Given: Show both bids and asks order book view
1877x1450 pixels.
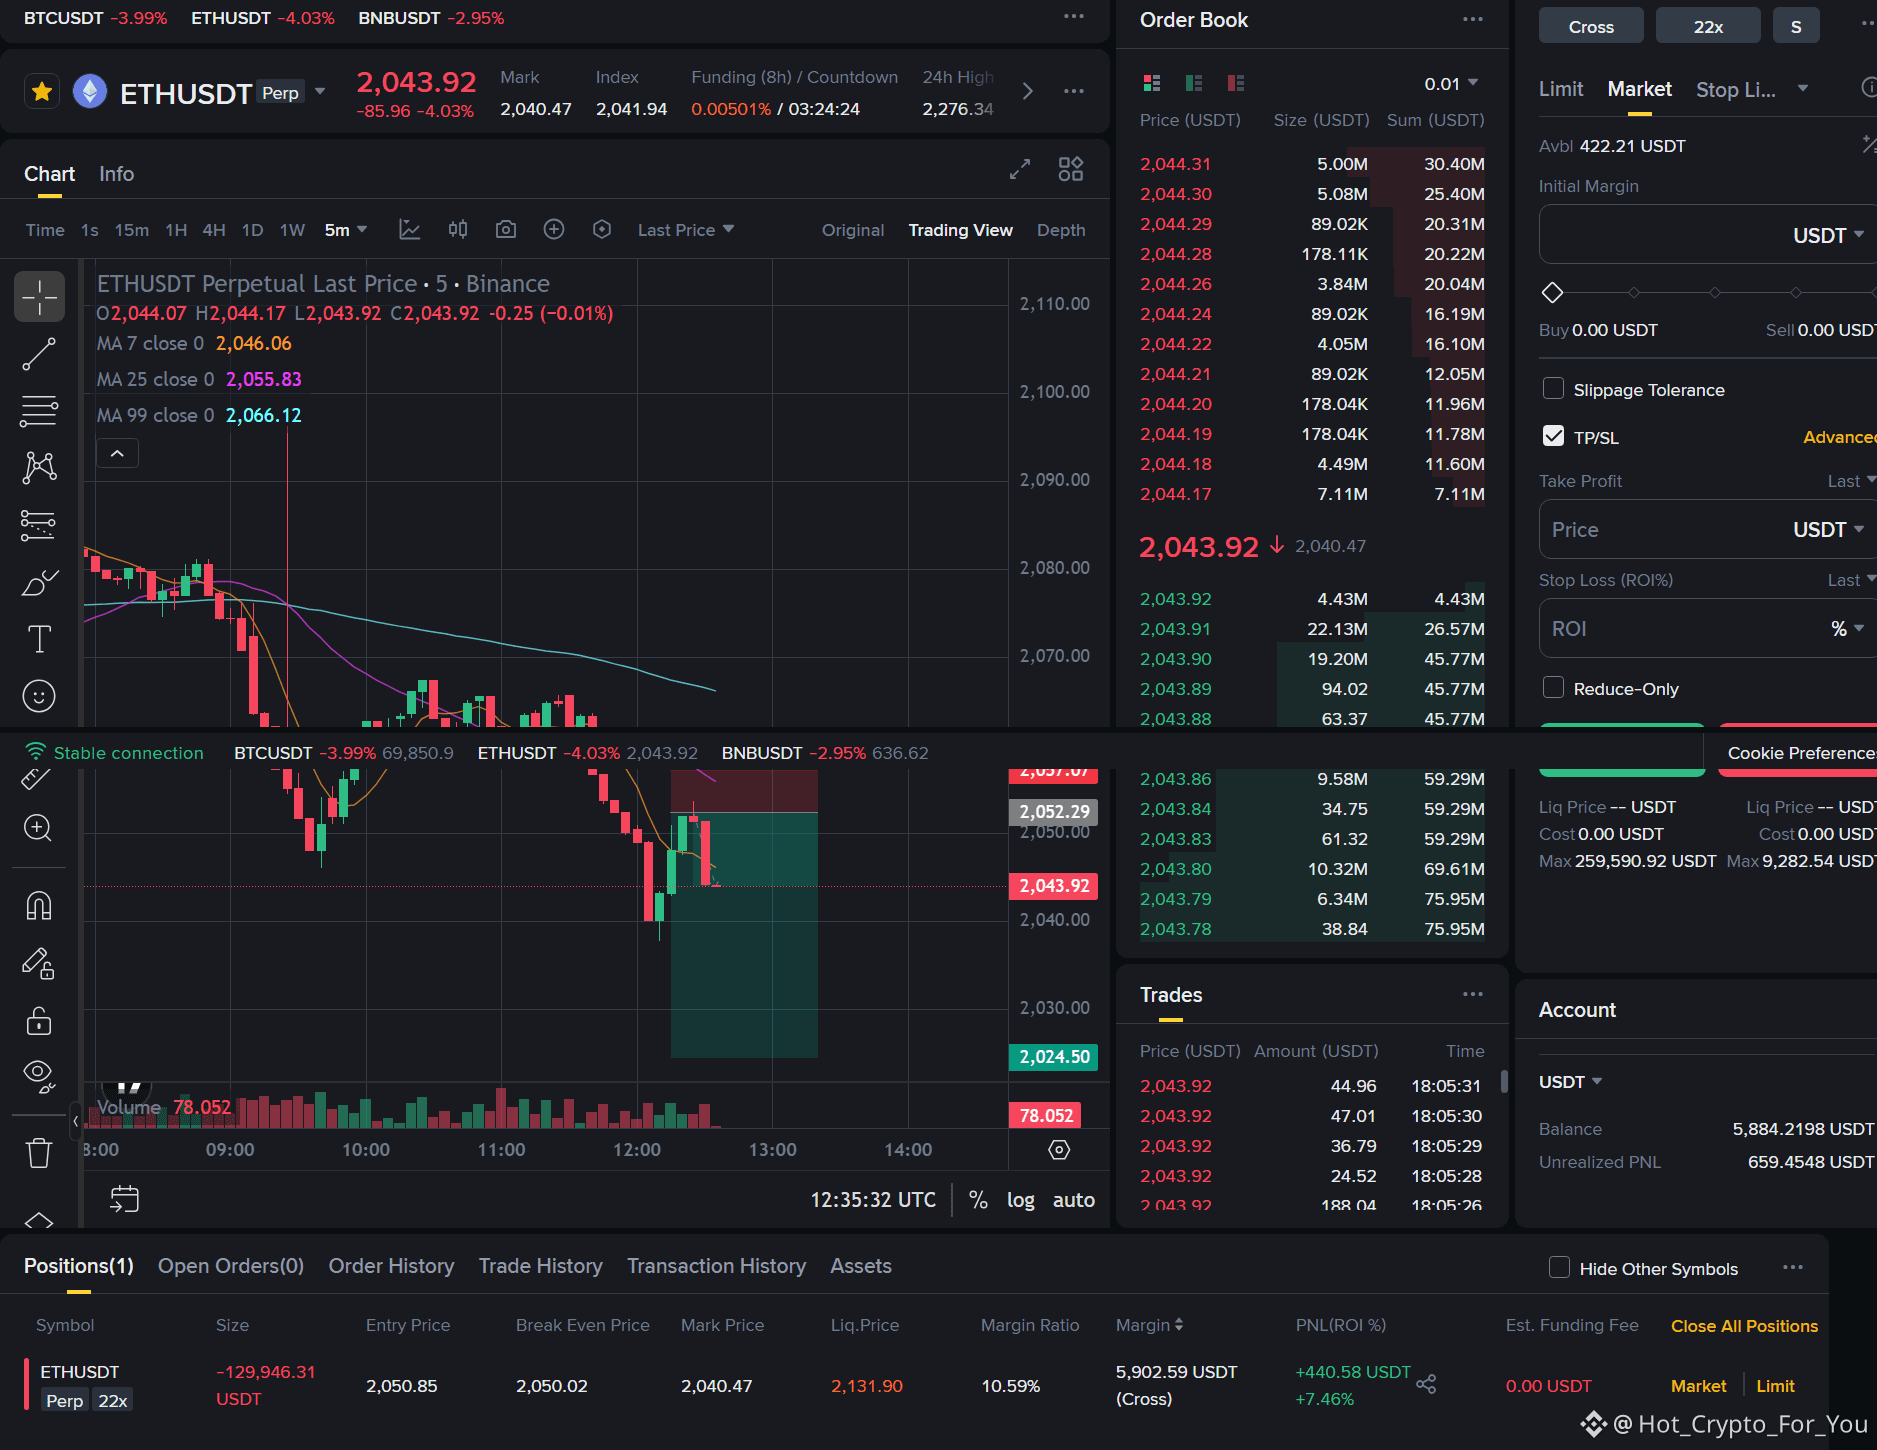Looking at the screenshot, I should [x=1152, y=83].
